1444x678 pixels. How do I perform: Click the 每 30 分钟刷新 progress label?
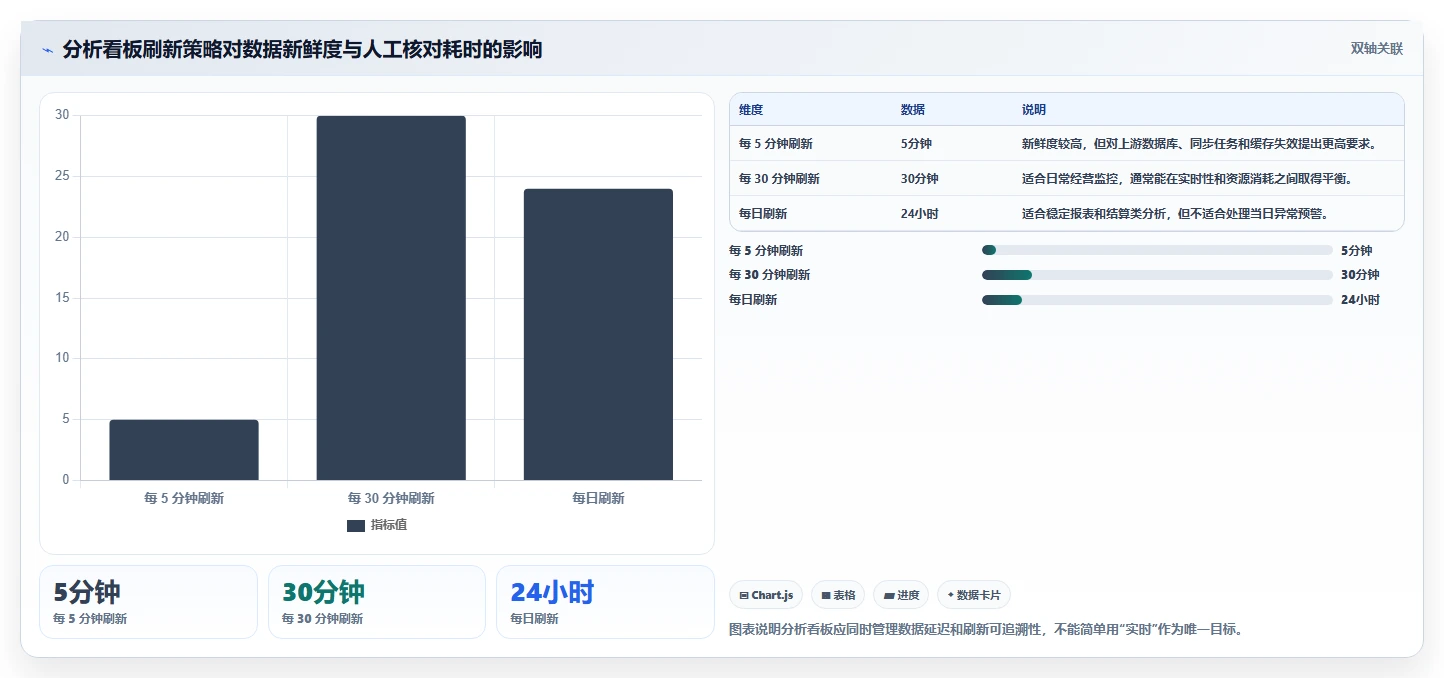pyautogui.click(x=770, y=275)
